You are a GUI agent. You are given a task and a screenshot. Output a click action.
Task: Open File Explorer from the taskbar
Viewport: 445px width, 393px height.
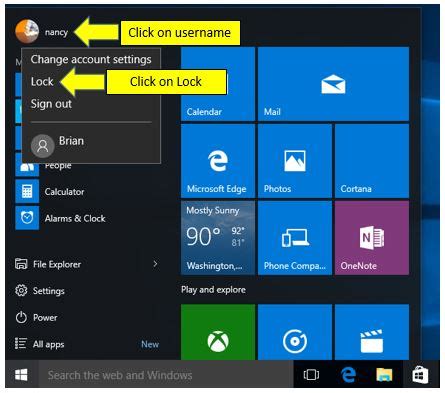tap(384, 375)
